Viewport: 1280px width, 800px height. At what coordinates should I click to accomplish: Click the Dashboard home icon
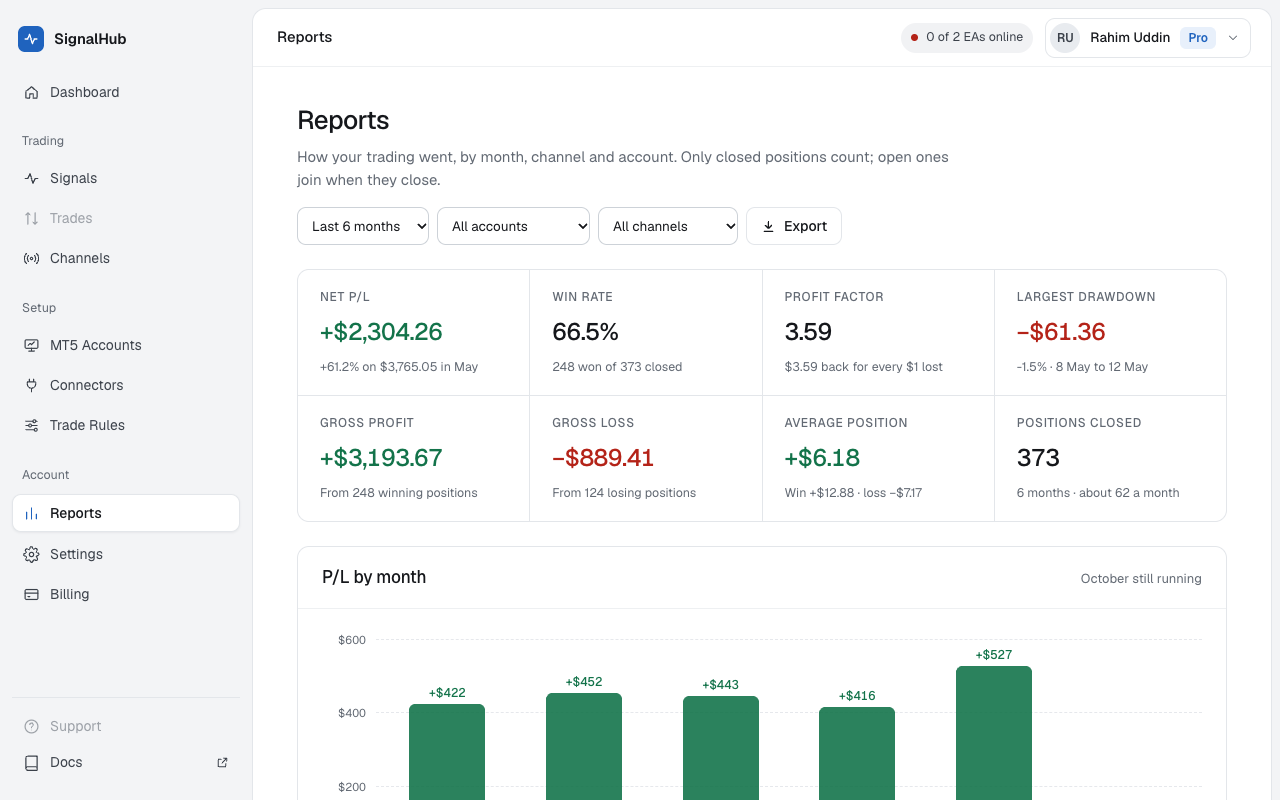click(31, 92)
